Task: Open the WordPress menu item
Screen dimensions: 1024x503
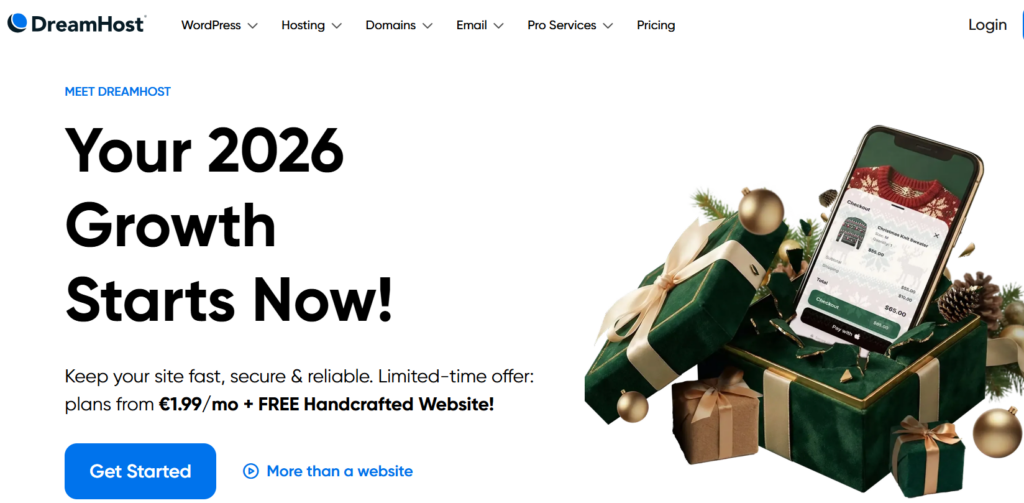Action: pyautogui.click(x=211, y=25)
